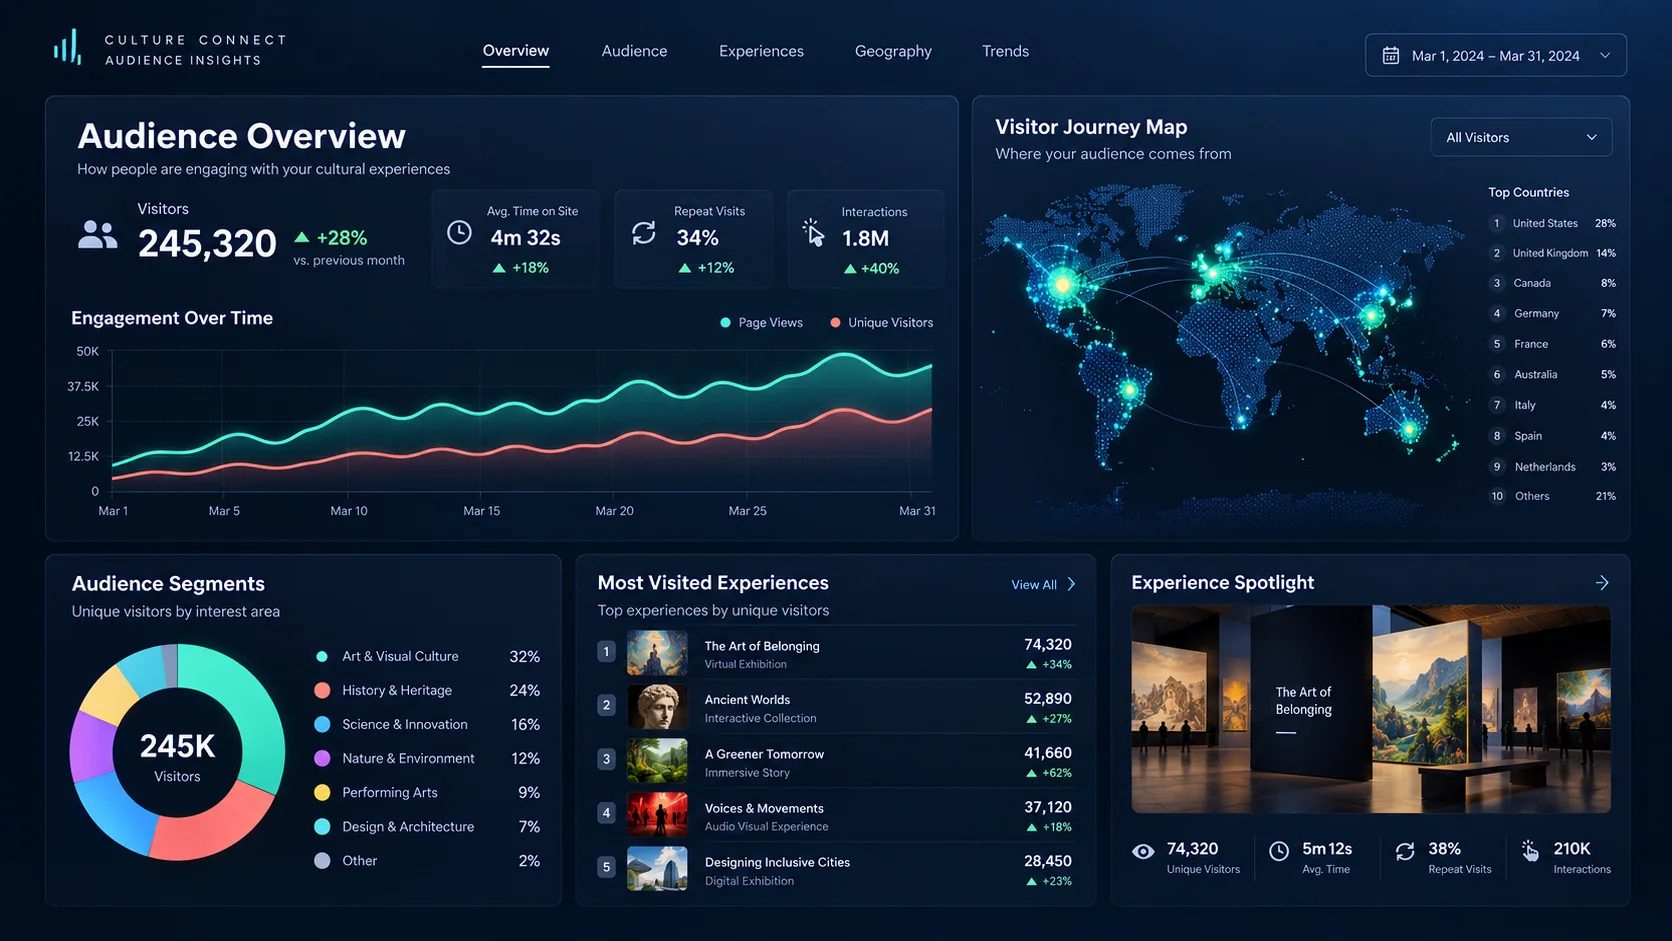Click Designing Inclusive Cities thumbnail
This screenshot has width=1672, height=941.
point(657,869)
